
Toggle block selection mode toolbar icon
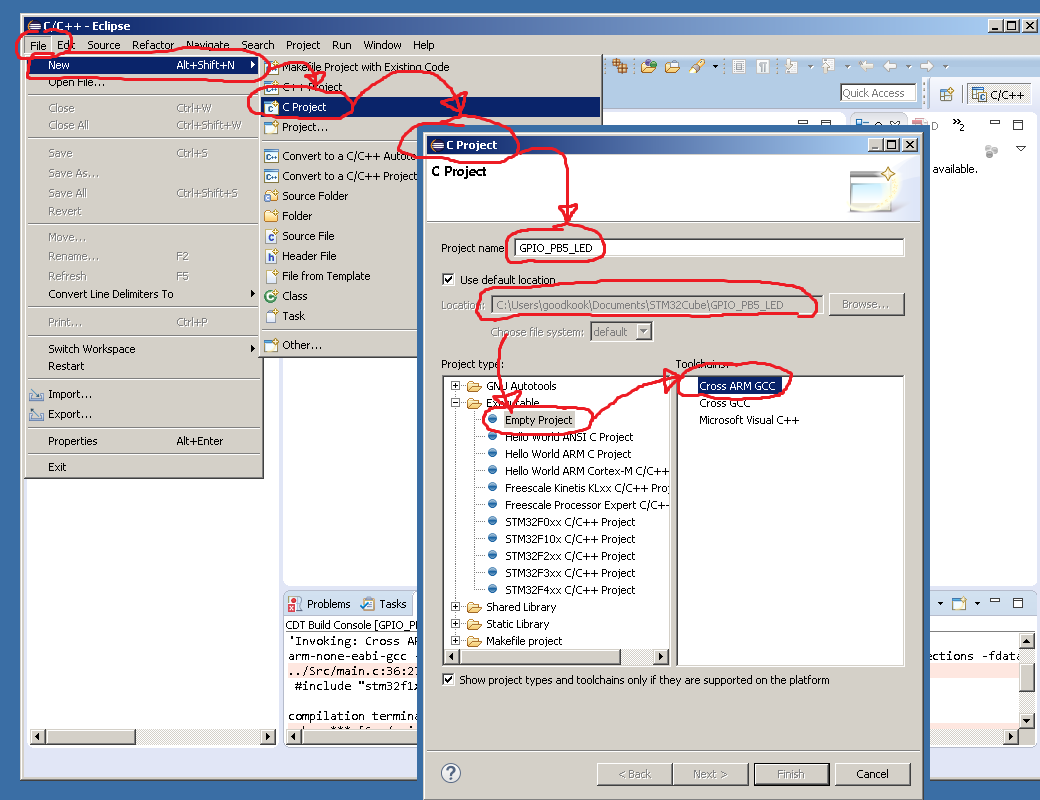[x=739, y=66]
